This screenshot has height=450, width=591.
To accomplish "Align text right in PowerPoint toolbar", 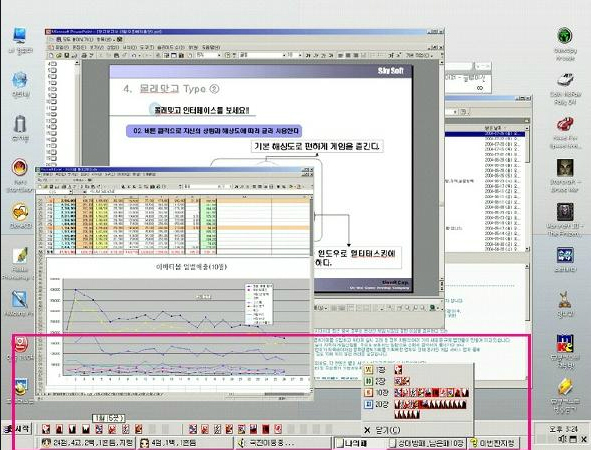I will (x=356, y=55).
